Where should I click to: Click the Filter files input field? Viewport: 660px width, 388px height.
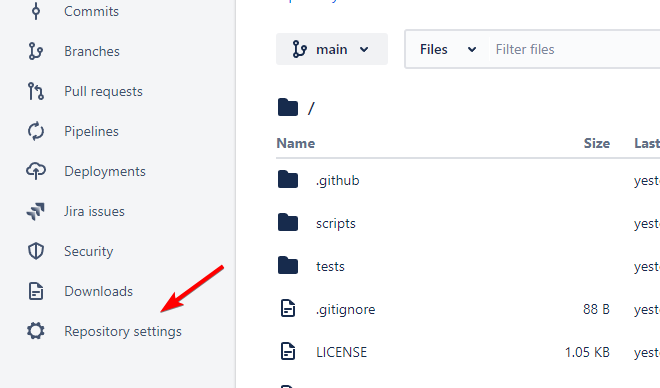pos(575,50)
